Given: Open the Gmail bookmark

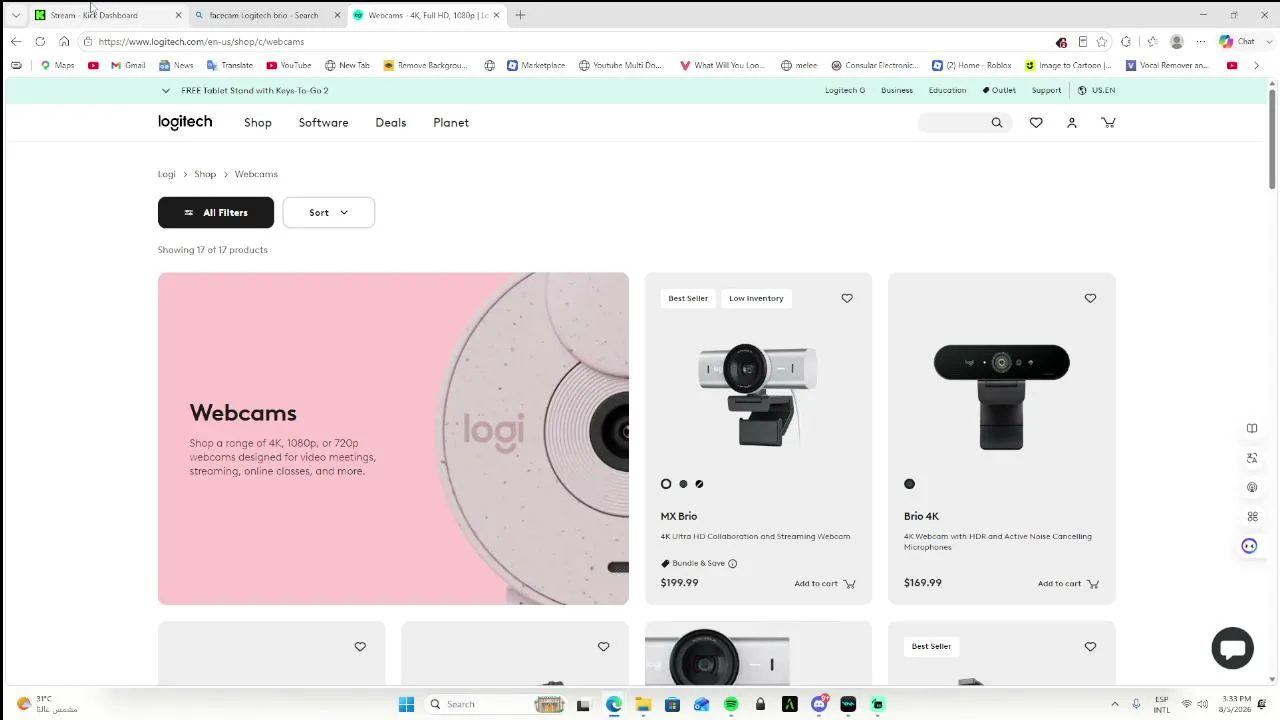Looking at the screenshot, I should (128, 66).
